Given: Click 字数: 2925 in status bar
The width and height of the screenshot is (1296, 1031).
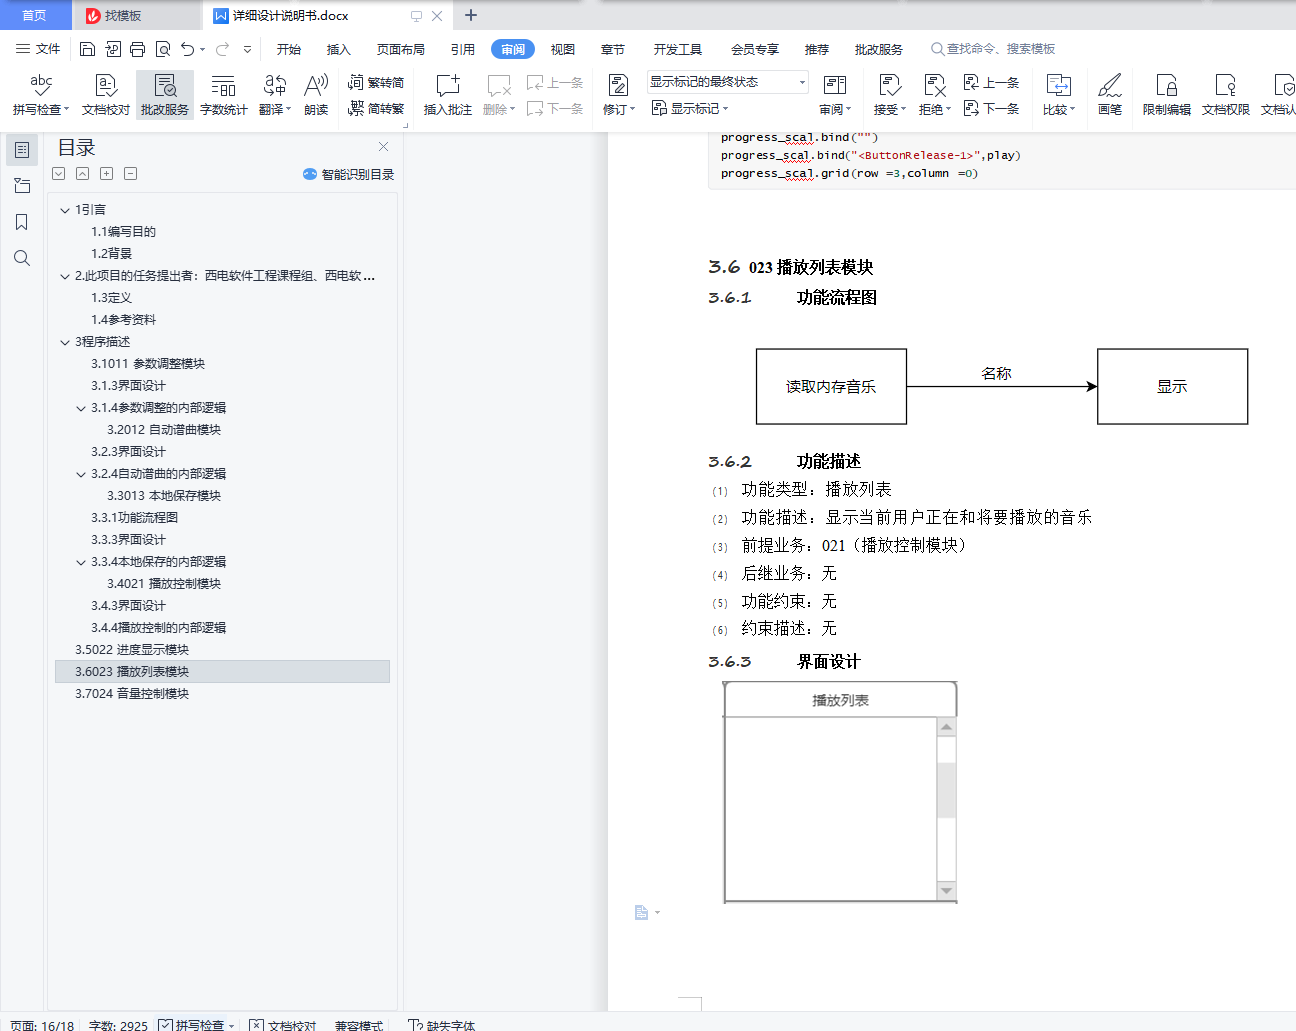Looking at the screenshot, I should (x=118, y=1024).
